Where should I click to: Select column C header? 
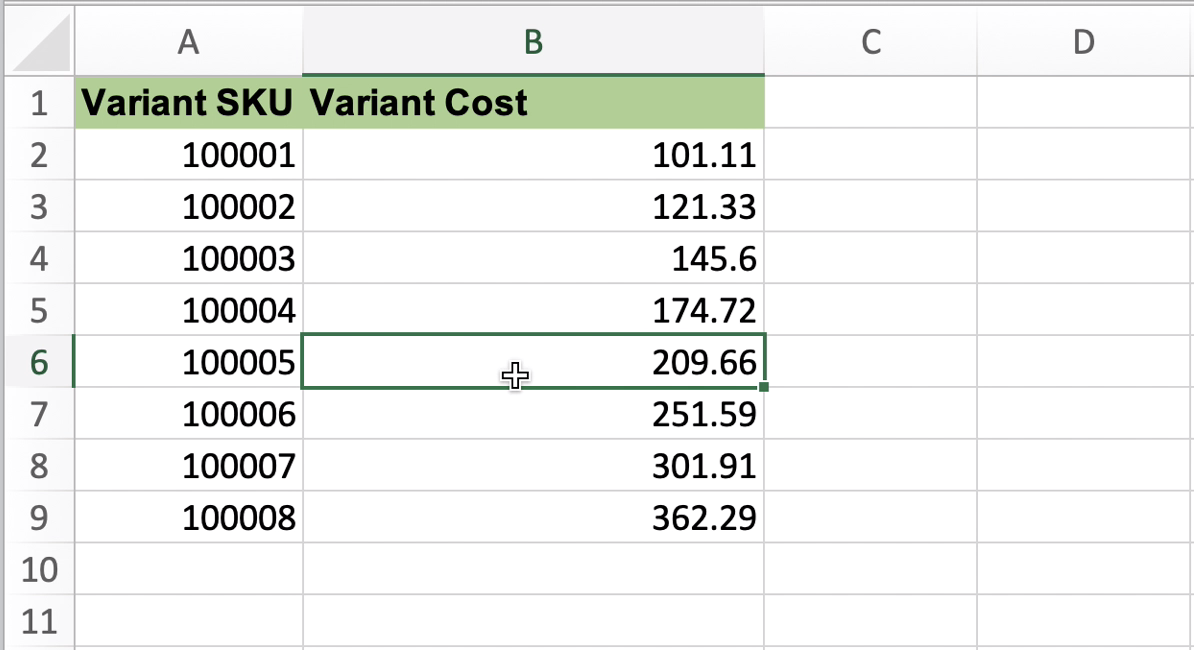tap(870, 42)
